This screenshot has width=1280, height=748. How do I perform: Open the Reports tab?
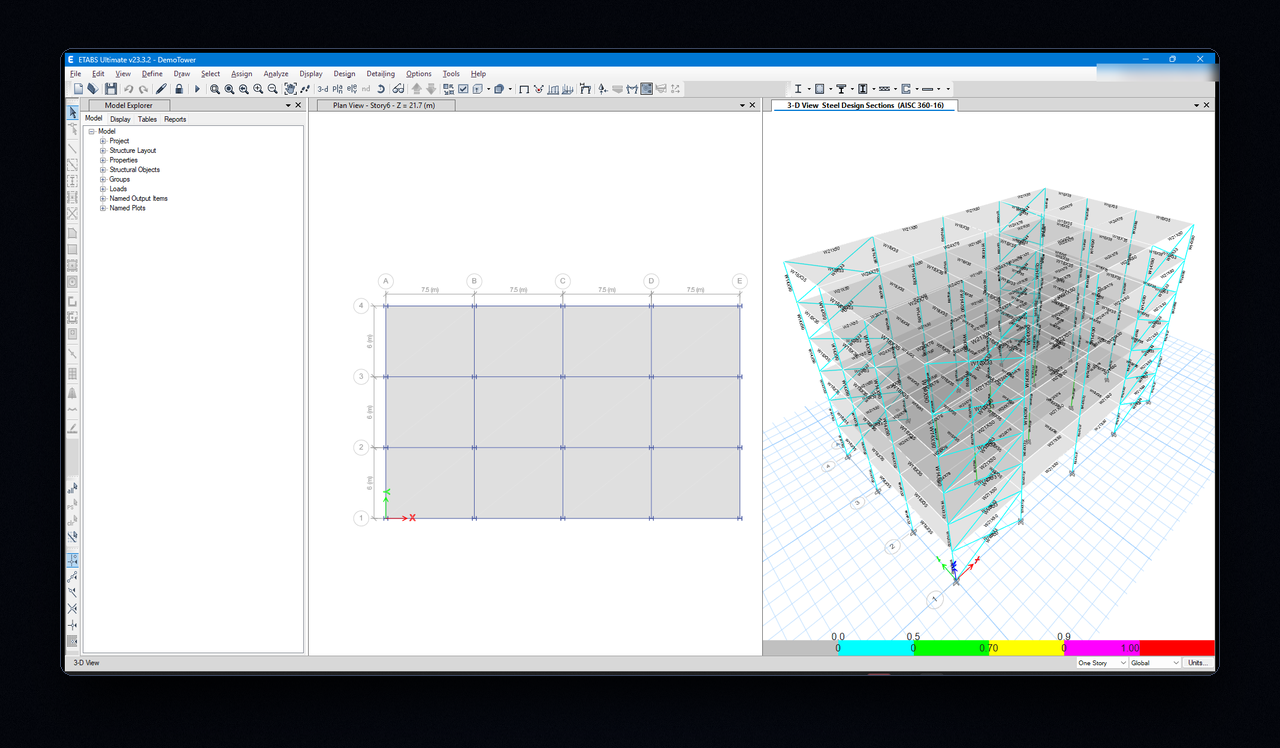[175, 119]
